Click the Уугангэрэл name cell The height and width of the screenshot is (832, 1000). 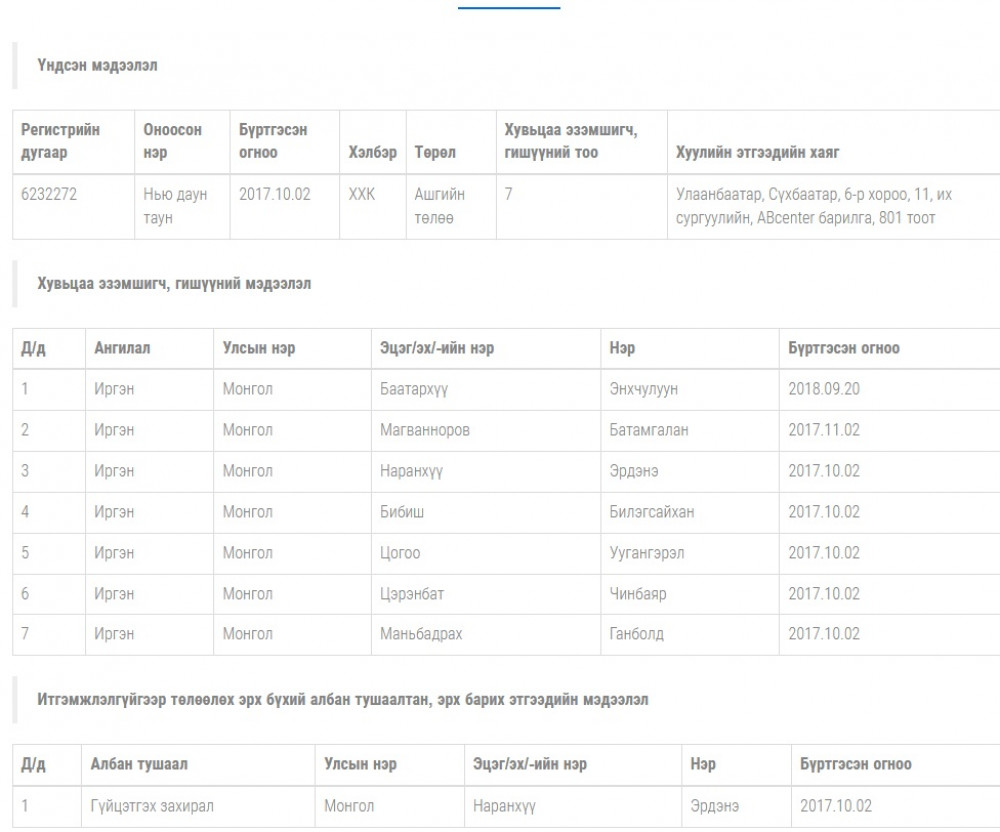tap(646, 553)
